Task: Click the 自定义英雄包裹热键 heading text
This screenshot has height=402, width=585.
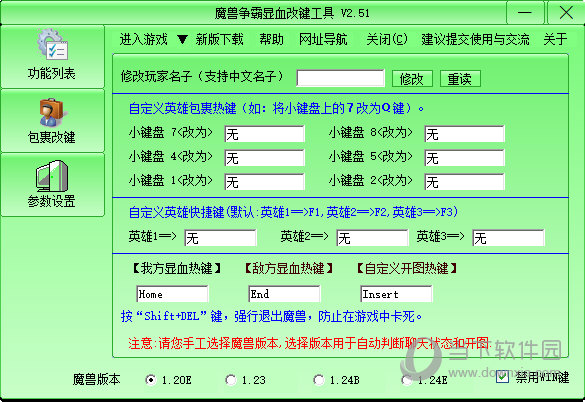Action: (x=276, y=108)
